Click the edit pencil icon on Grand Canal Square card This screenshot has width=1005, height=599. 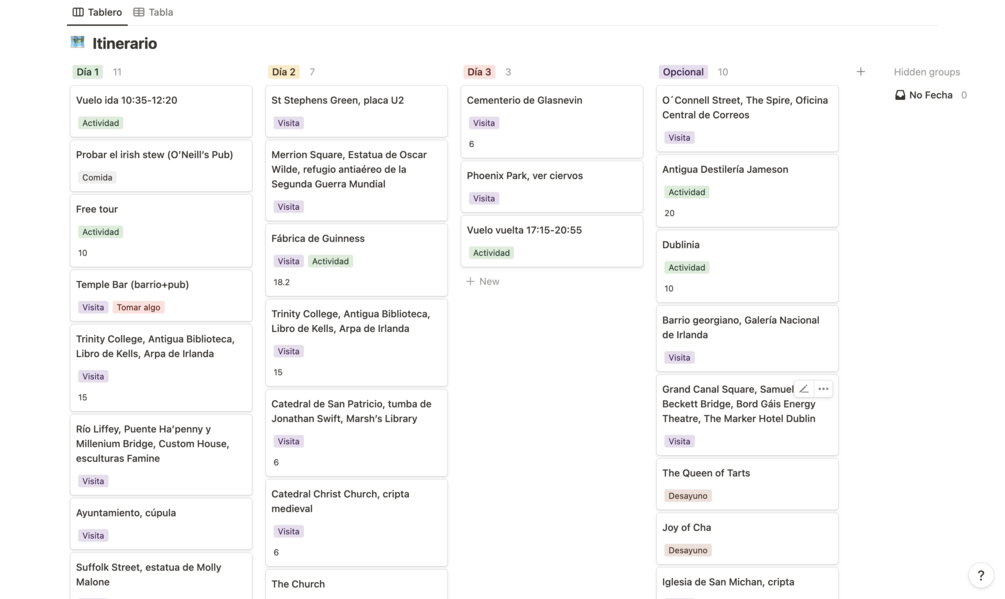click(x=804, y=389)
